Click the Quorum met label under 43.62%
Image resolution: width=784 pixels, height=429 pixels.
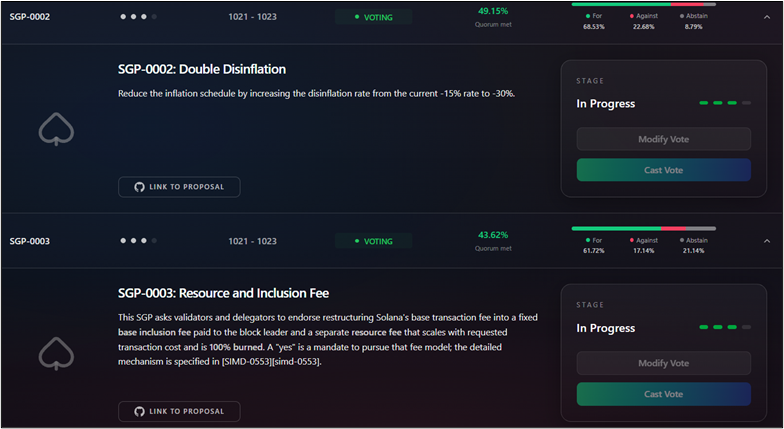coord(493,248)
